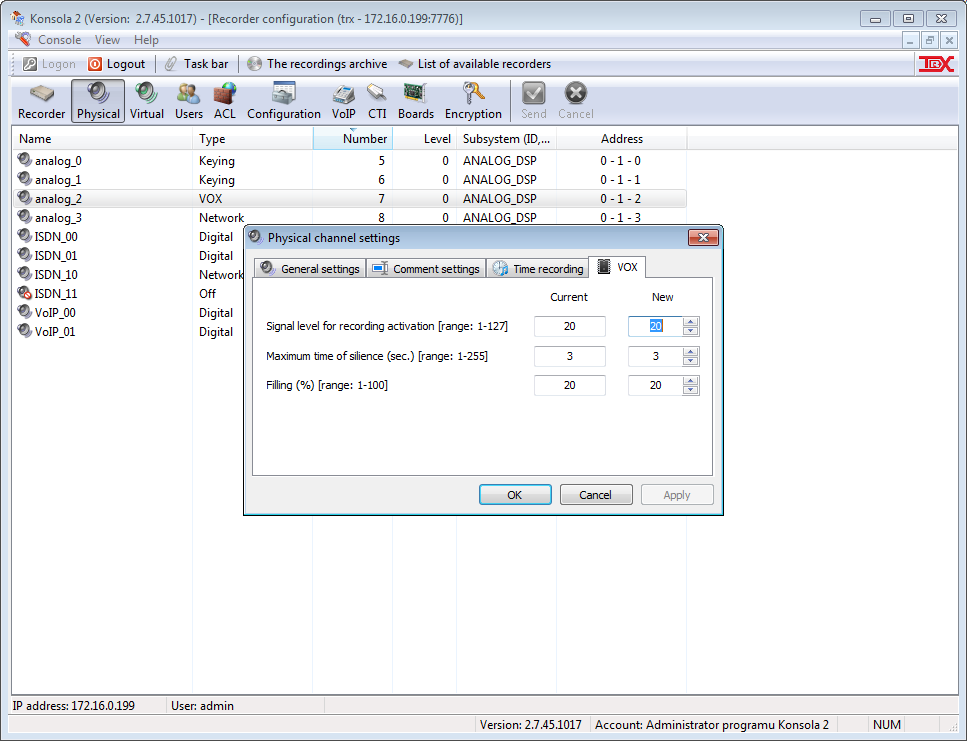Image resolution: width=967 pixels, height=741 pixels.
Task: Open the Encryption settings
Action: tap(473, 101)
